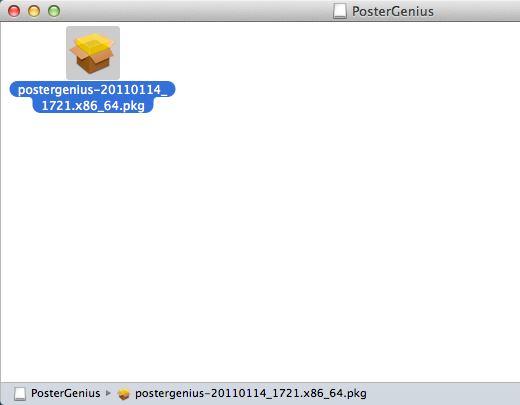Click the disk proxy icon beside window title
Screen dimensions: 520x405
click(x=340, y=11)
